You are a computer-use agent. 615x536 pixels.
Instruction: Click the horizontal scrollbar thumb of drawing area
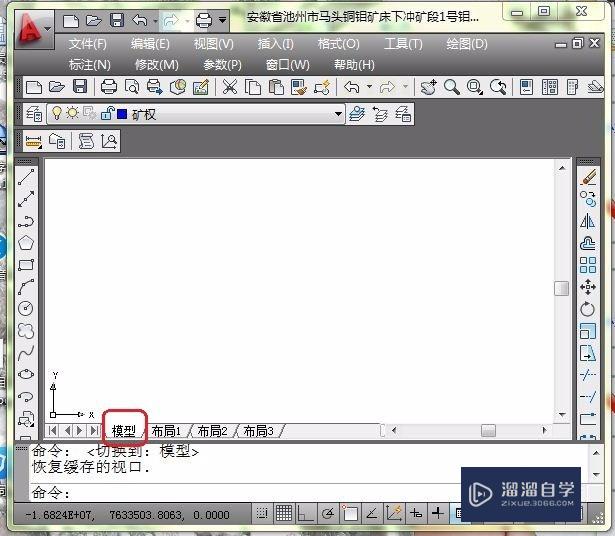pyautogui.click(x=488, y=431)
